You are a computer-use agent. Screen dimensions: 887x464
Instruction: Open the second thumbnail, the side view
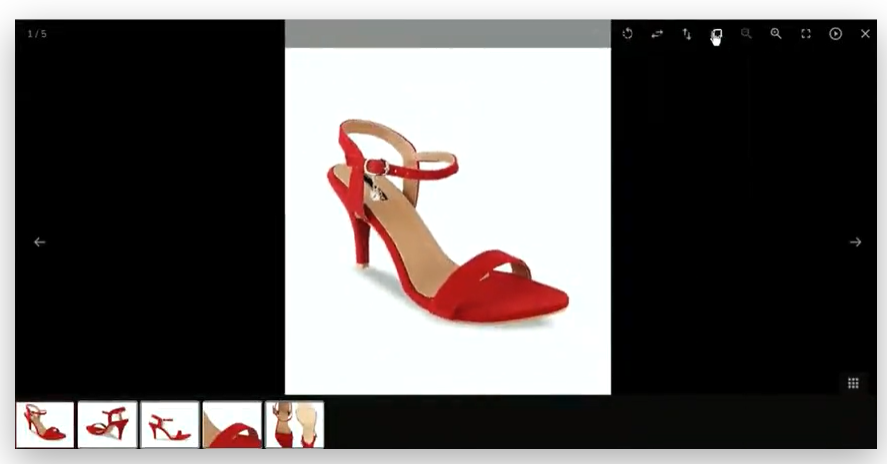coord(107,425)
